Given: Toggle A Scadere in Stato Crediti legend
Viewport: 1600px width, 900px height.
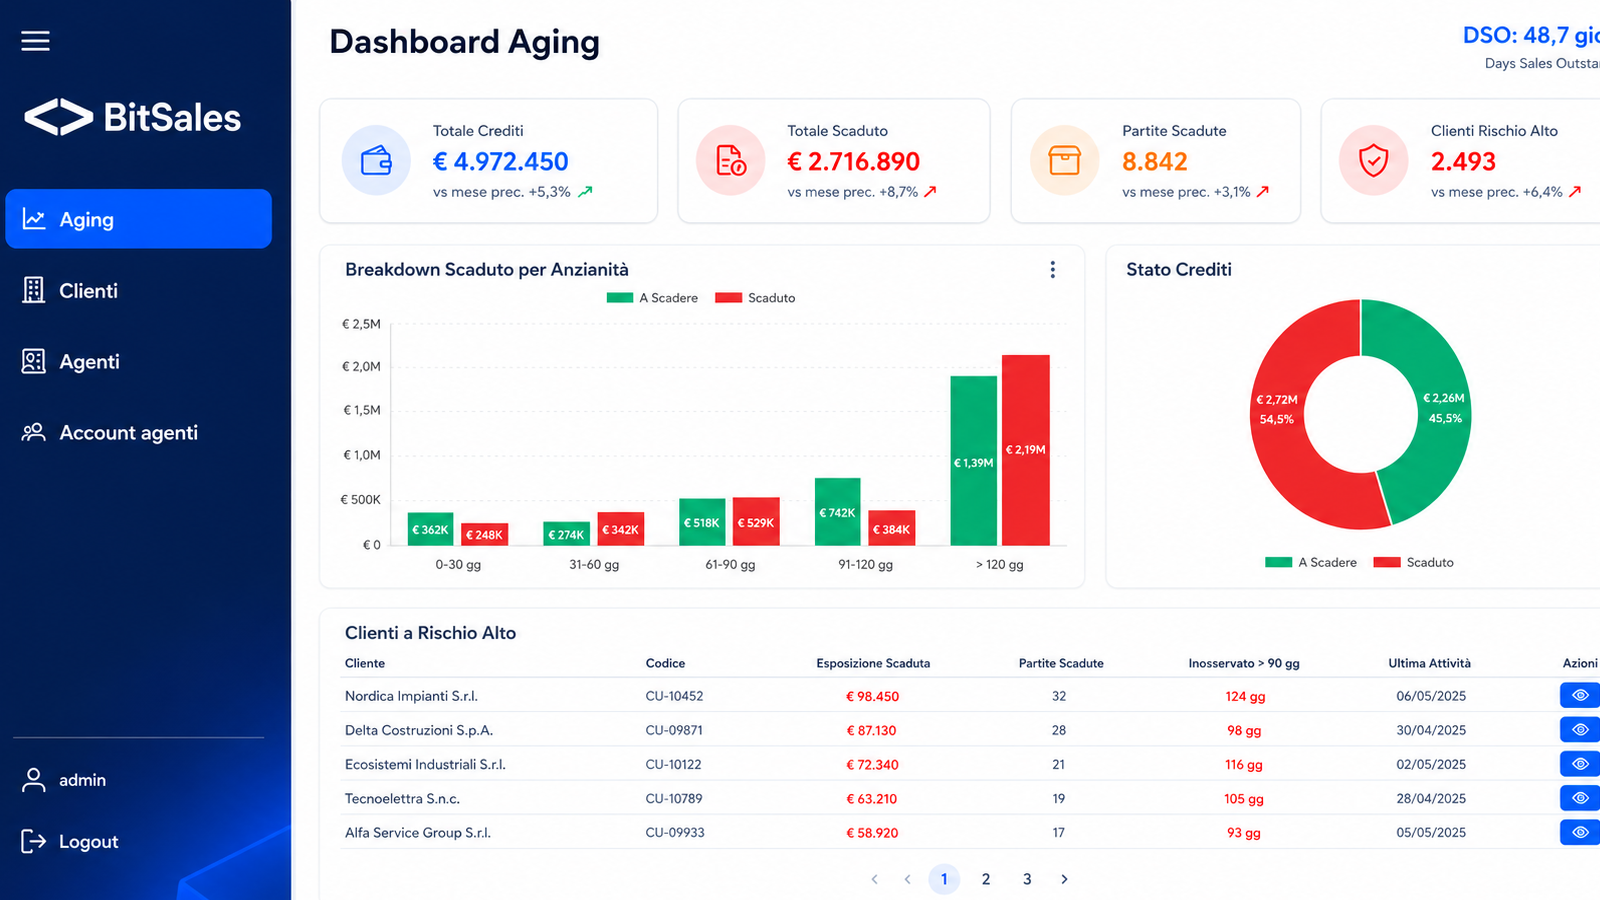Looking at the screenshot, I should [1311, 562].
